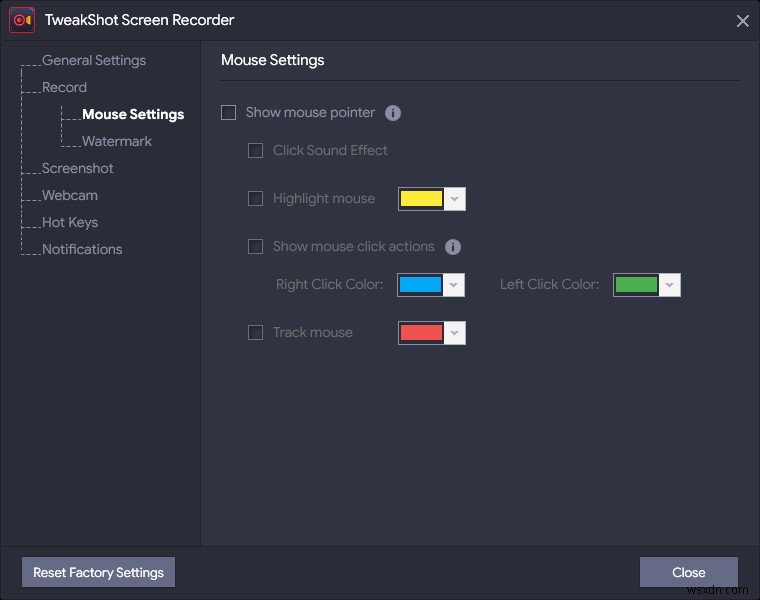Click the Reset Factory Settings button
The width and height of the screenshot is (760, 600).
pyautogui.click(x=98, y=573)
